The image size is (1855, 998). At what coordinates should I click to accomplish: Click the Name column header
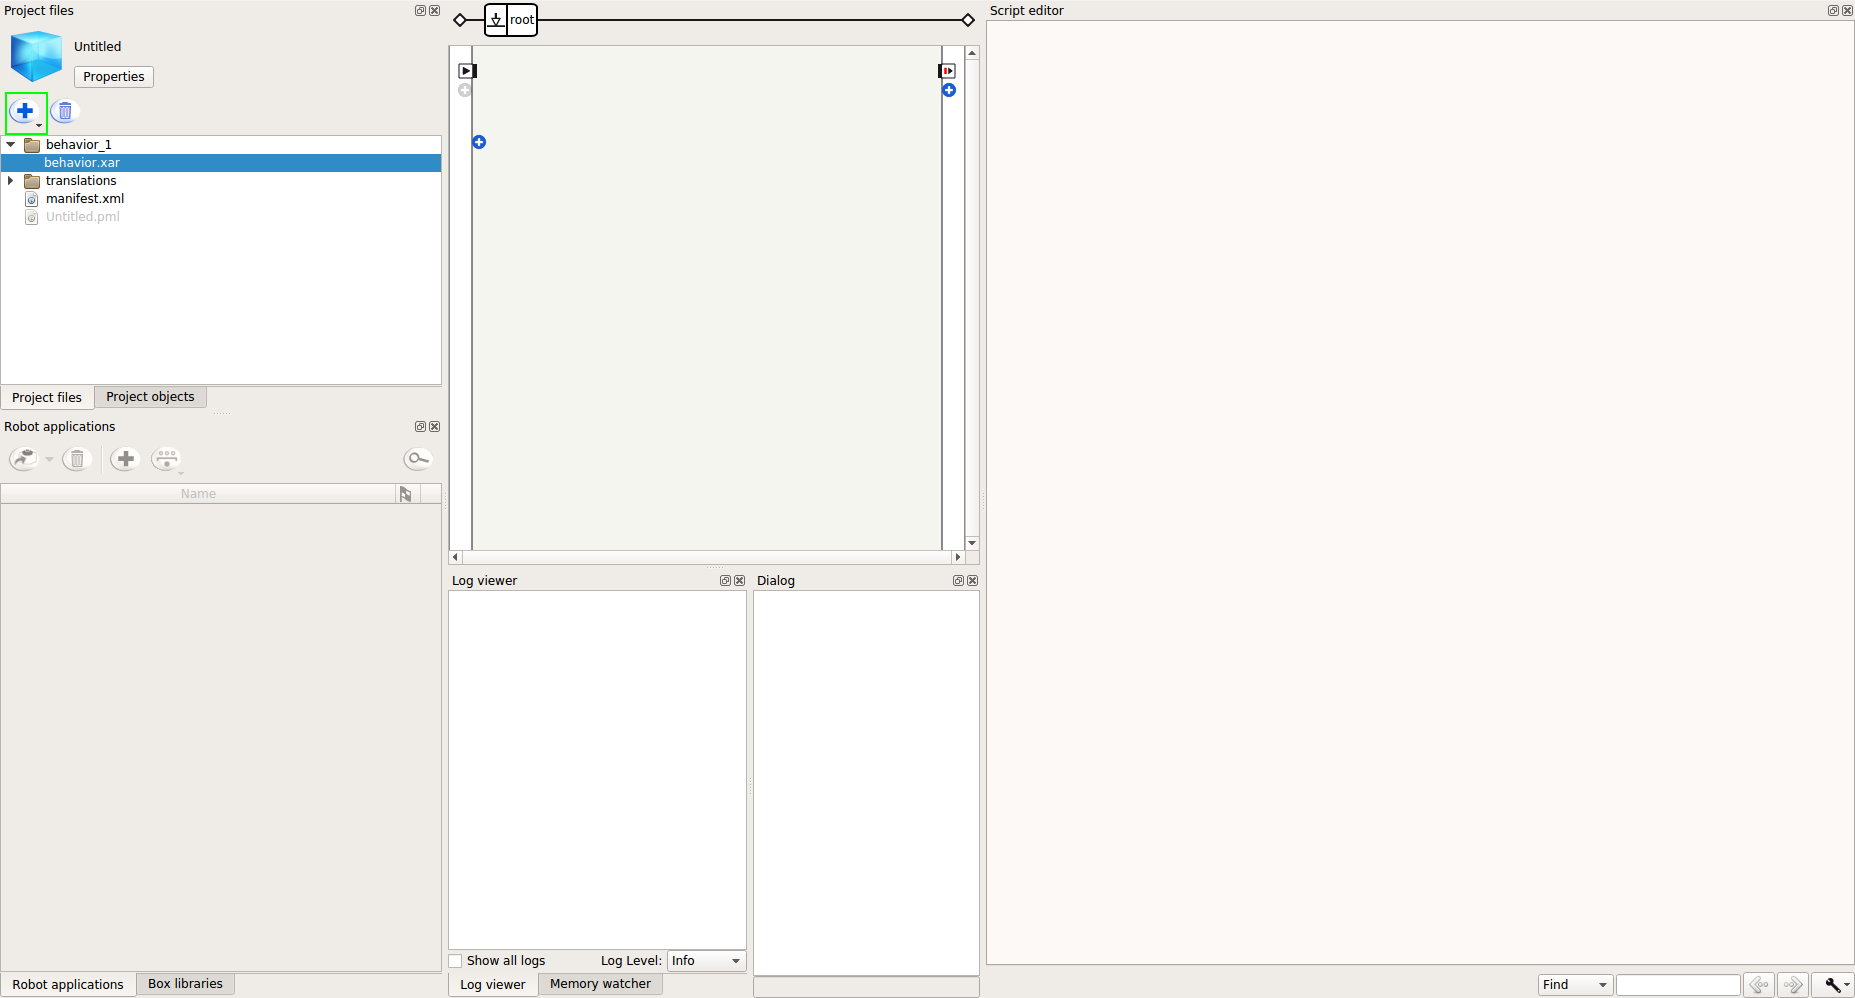(198, 494)
